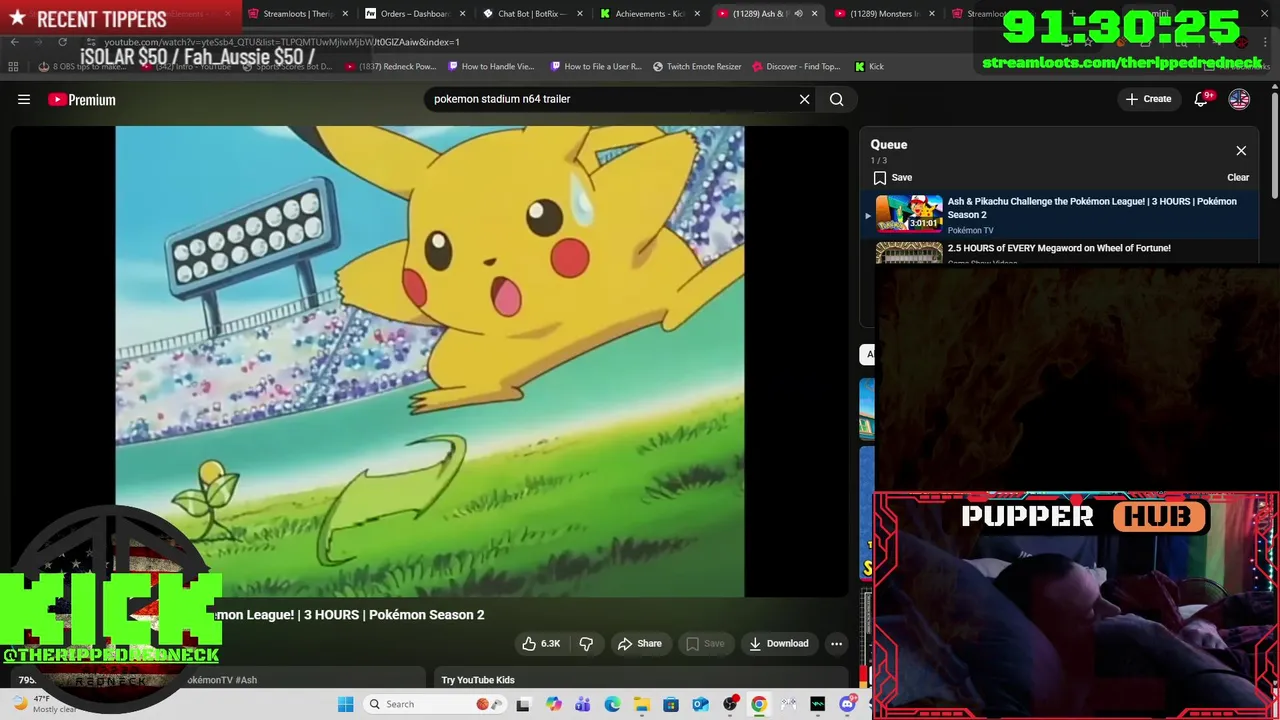Open the browser apps grid icon

click(x=13, y=67)
